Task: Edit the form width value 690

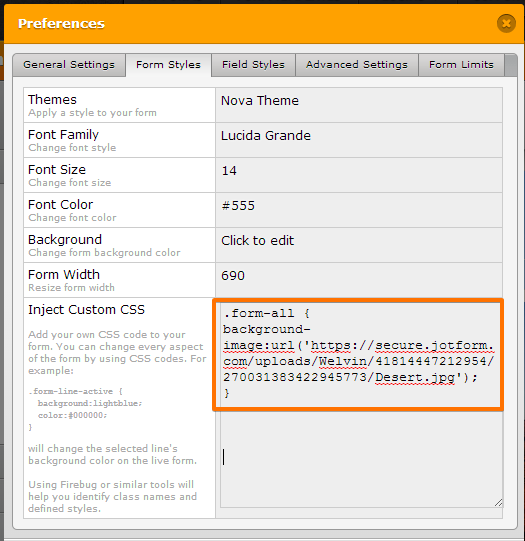Action: click(359, 280)
